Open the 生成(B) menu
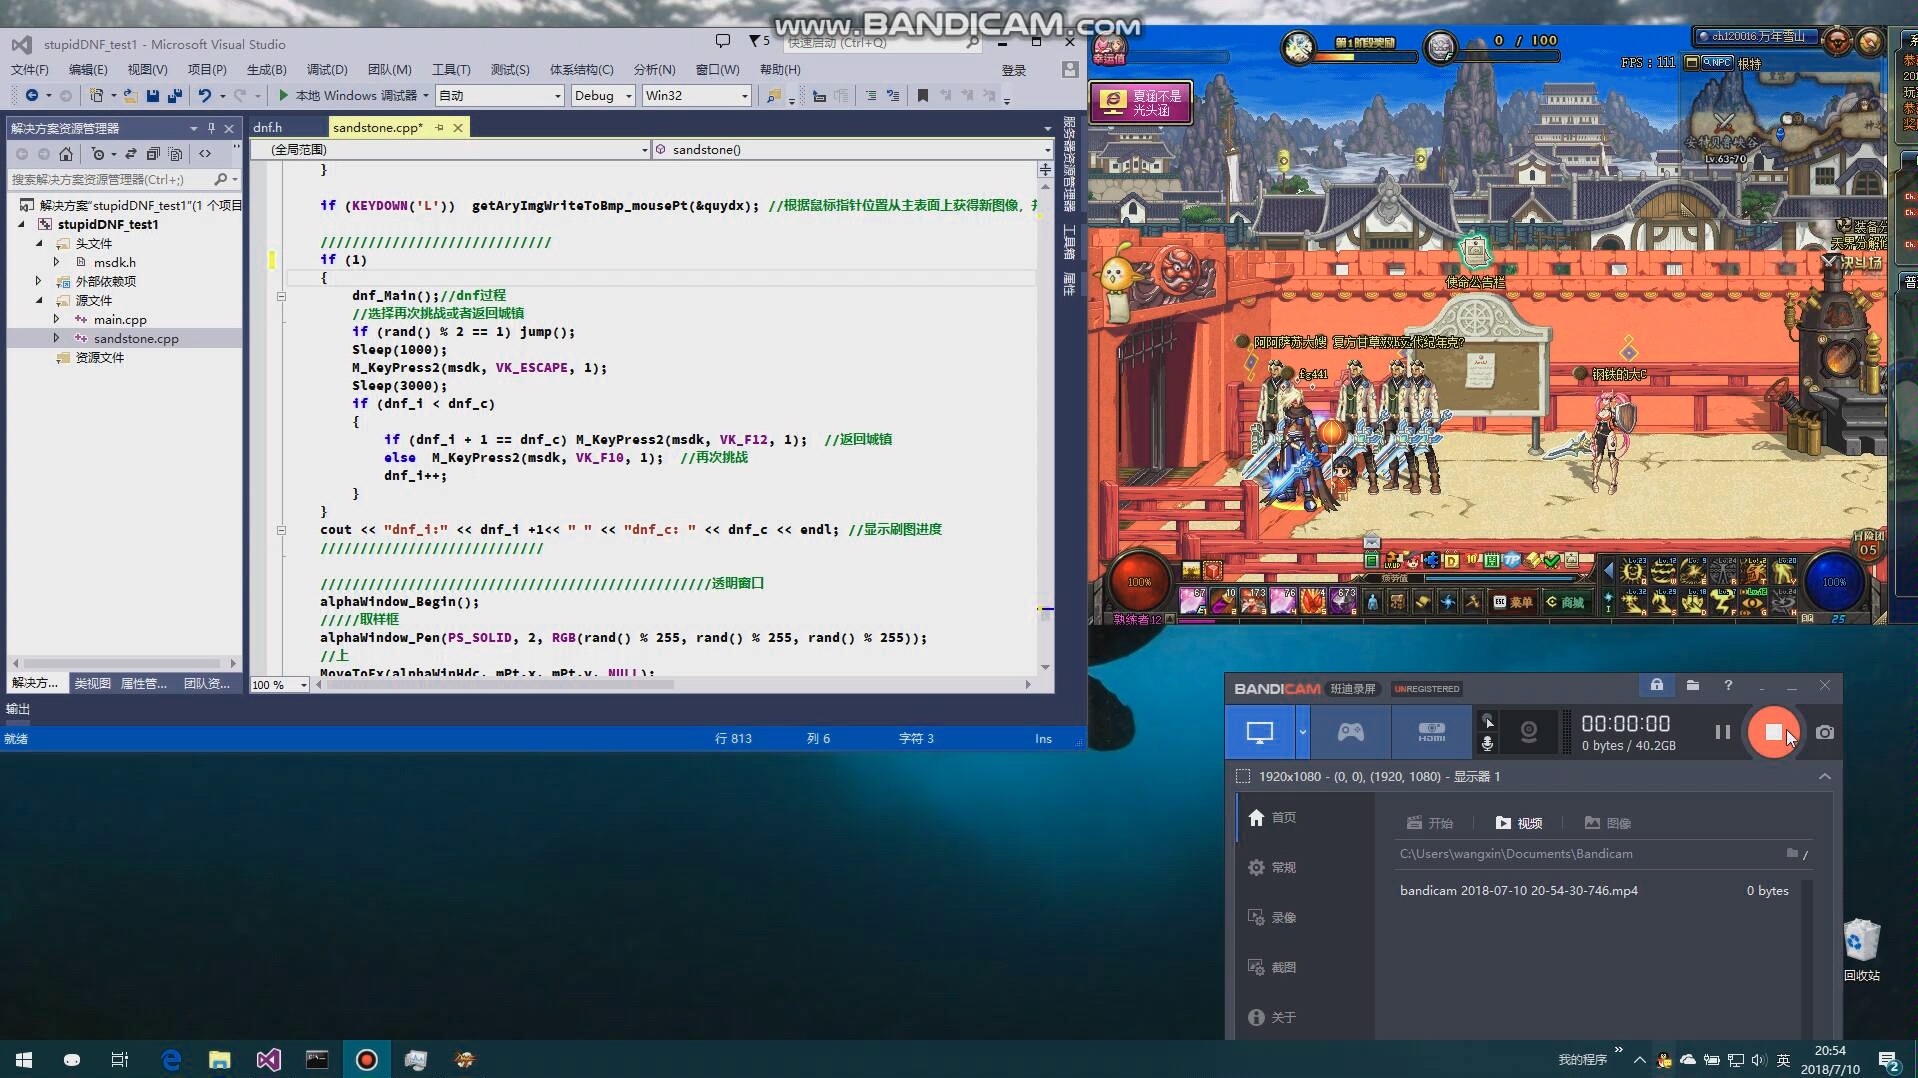 [266, 69]
